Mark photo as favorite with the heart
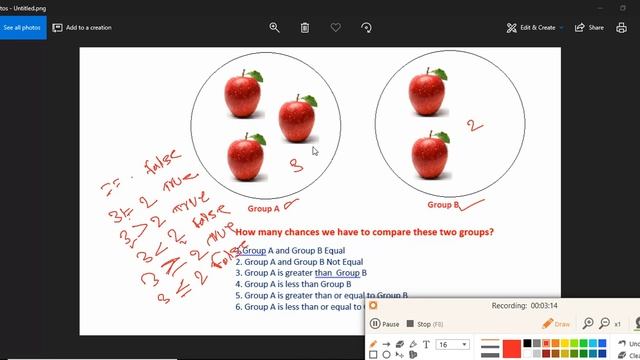This screenshot has height=360, width=640. click(336, 28)
